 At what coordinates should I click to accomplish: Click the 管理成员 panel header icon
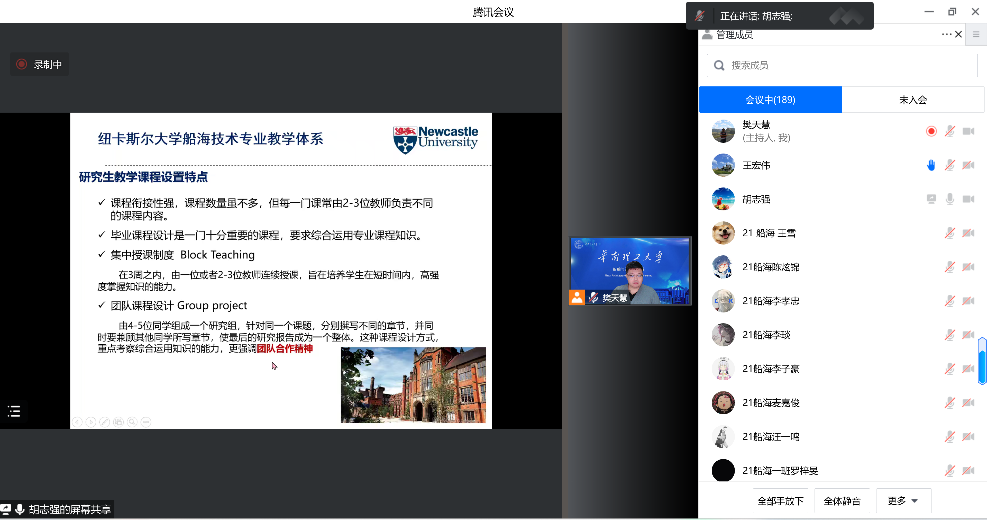point(707,35)
